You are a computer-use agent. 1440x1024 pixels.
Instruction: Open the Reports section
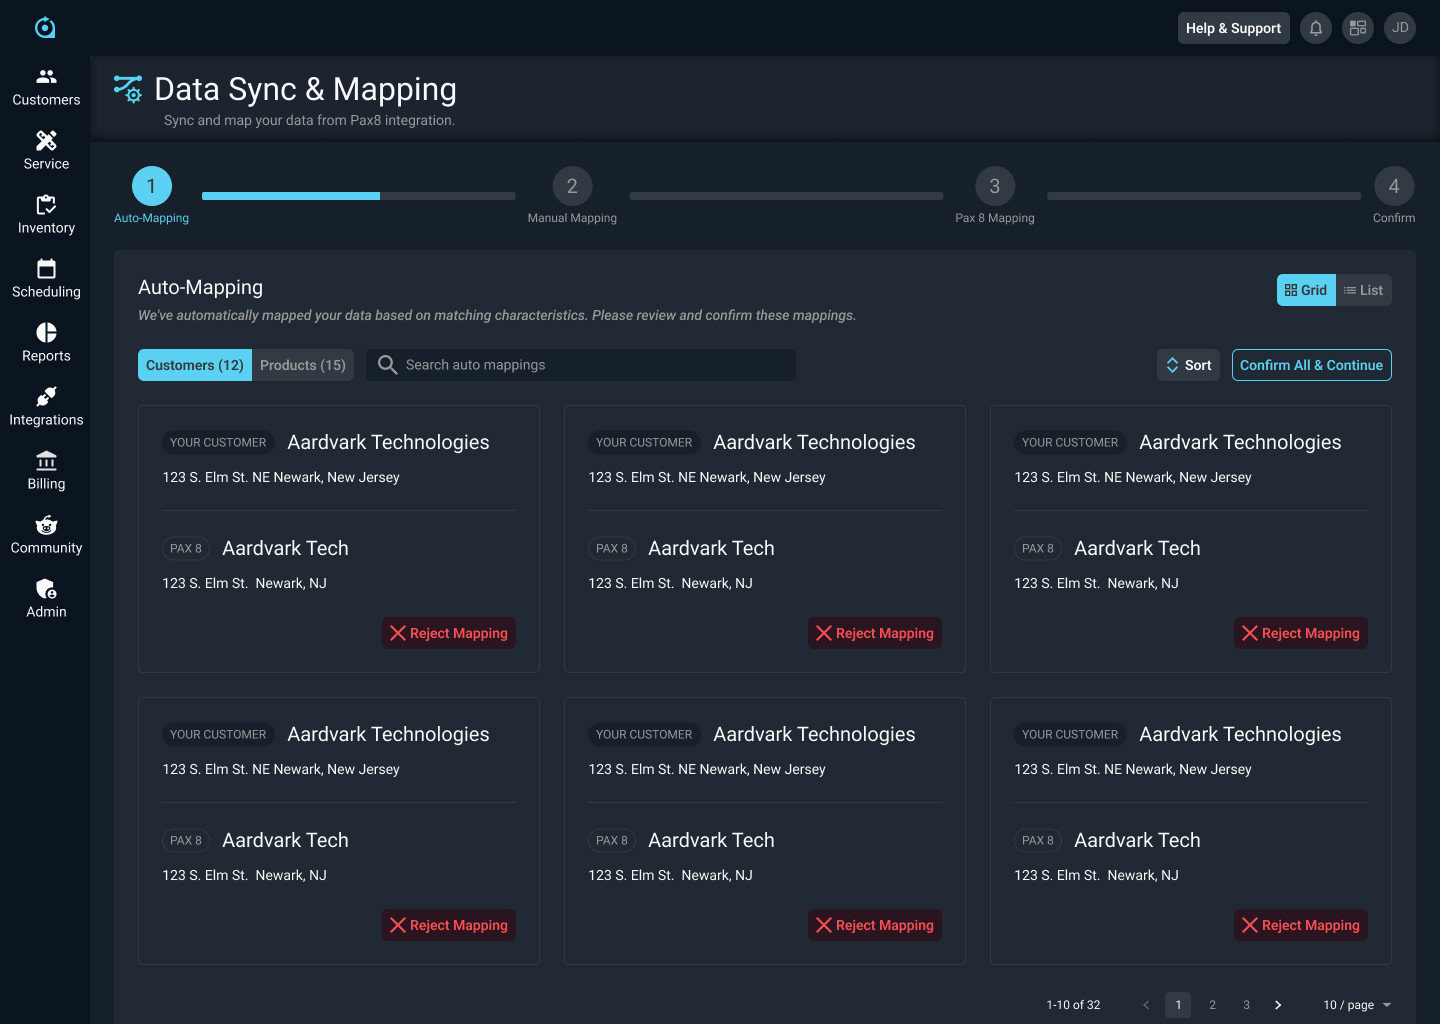click(46, 343)
